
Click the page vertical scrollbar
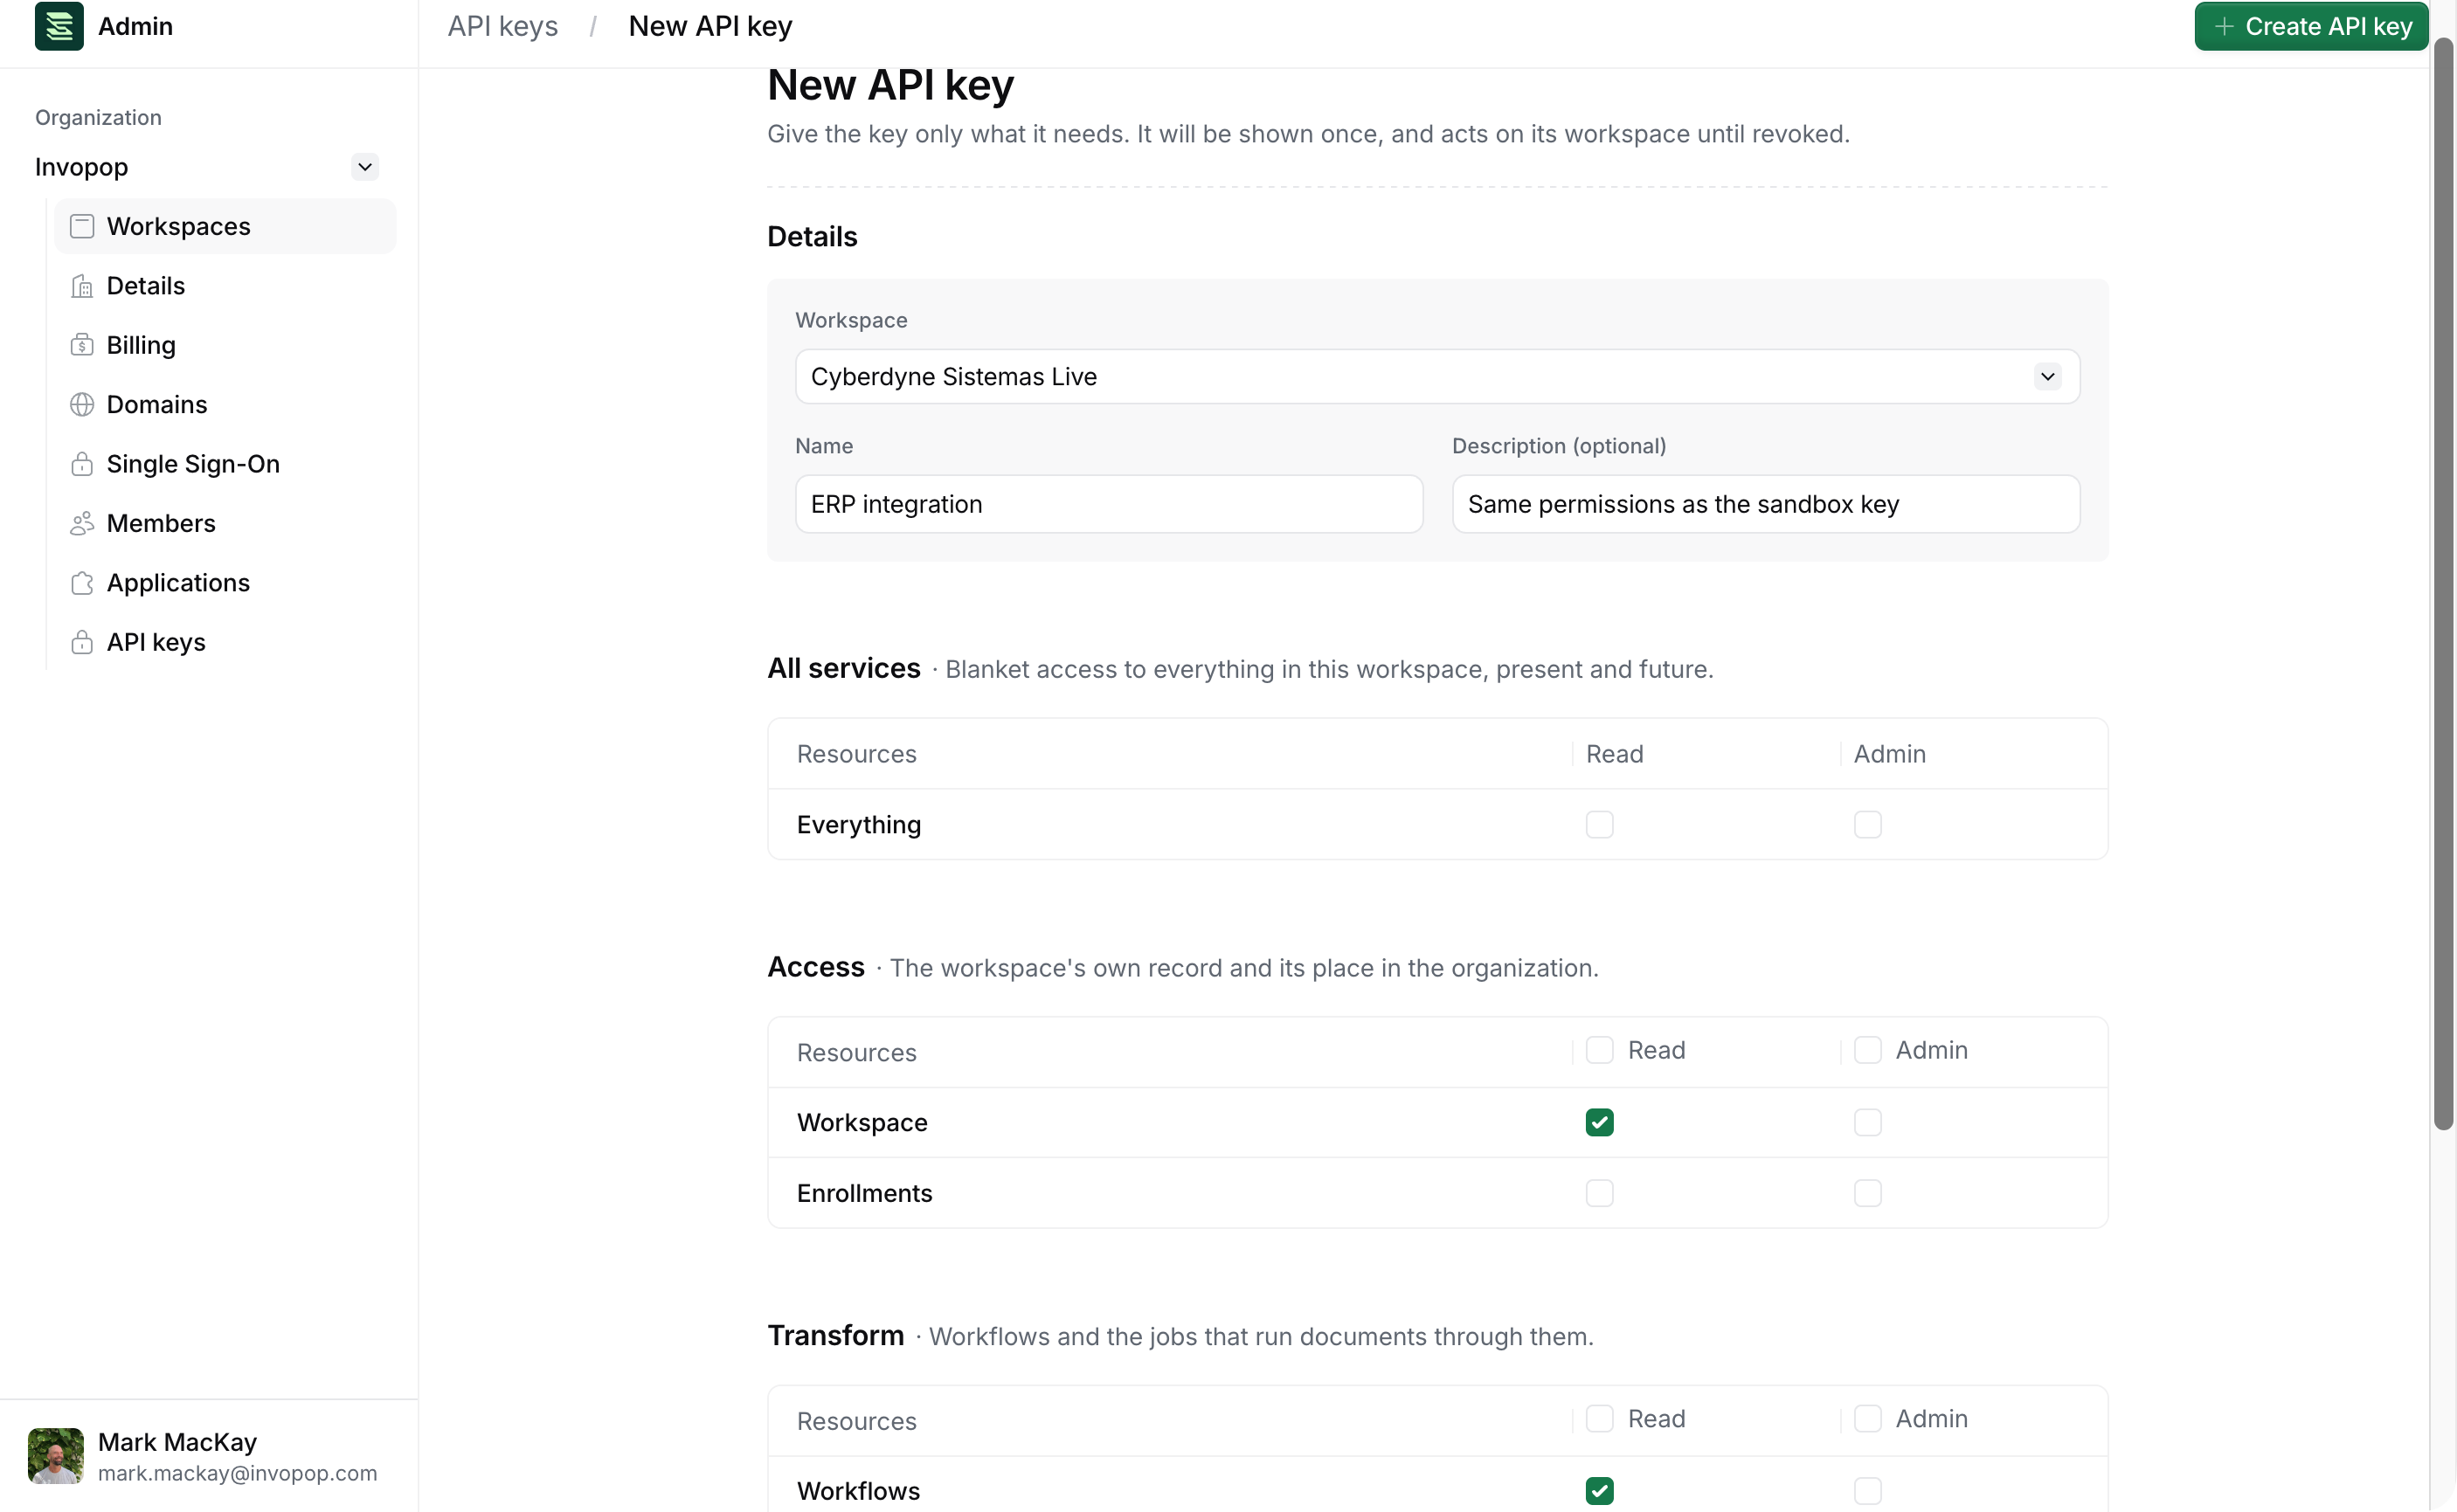[x=2443, y=585]
